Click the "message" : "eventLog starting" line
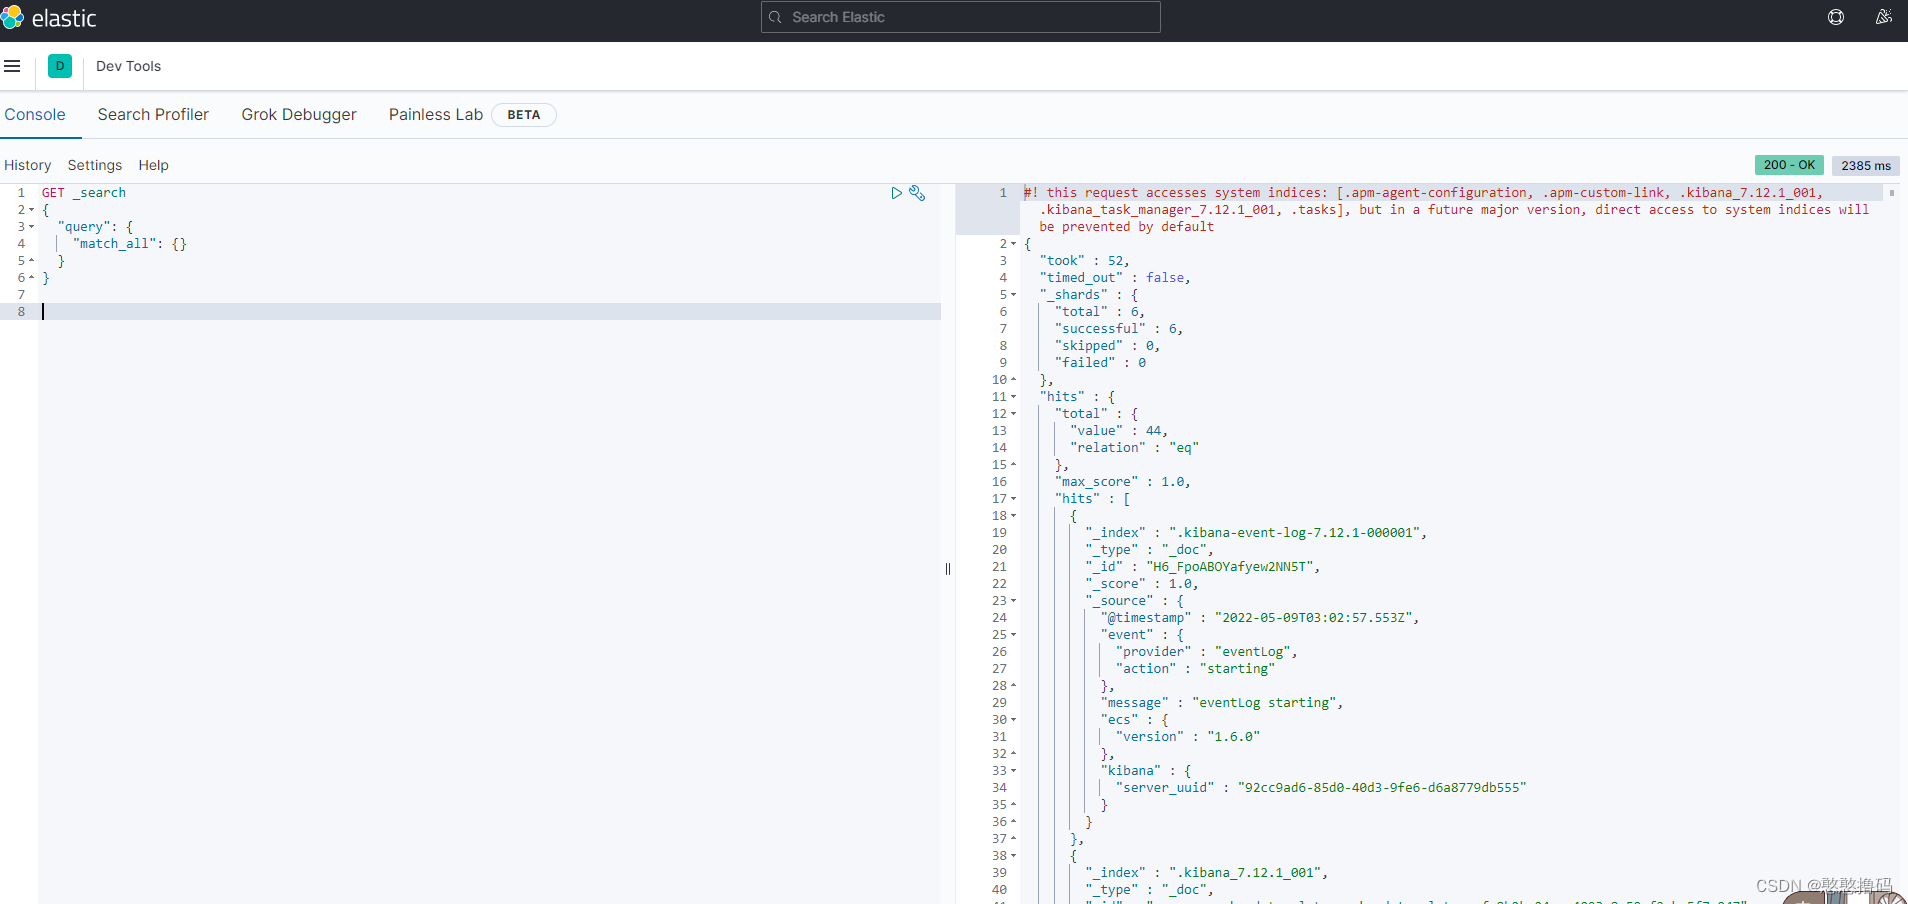Image resolution: width=1908 pixels, height=904 pixels. 1221,703
